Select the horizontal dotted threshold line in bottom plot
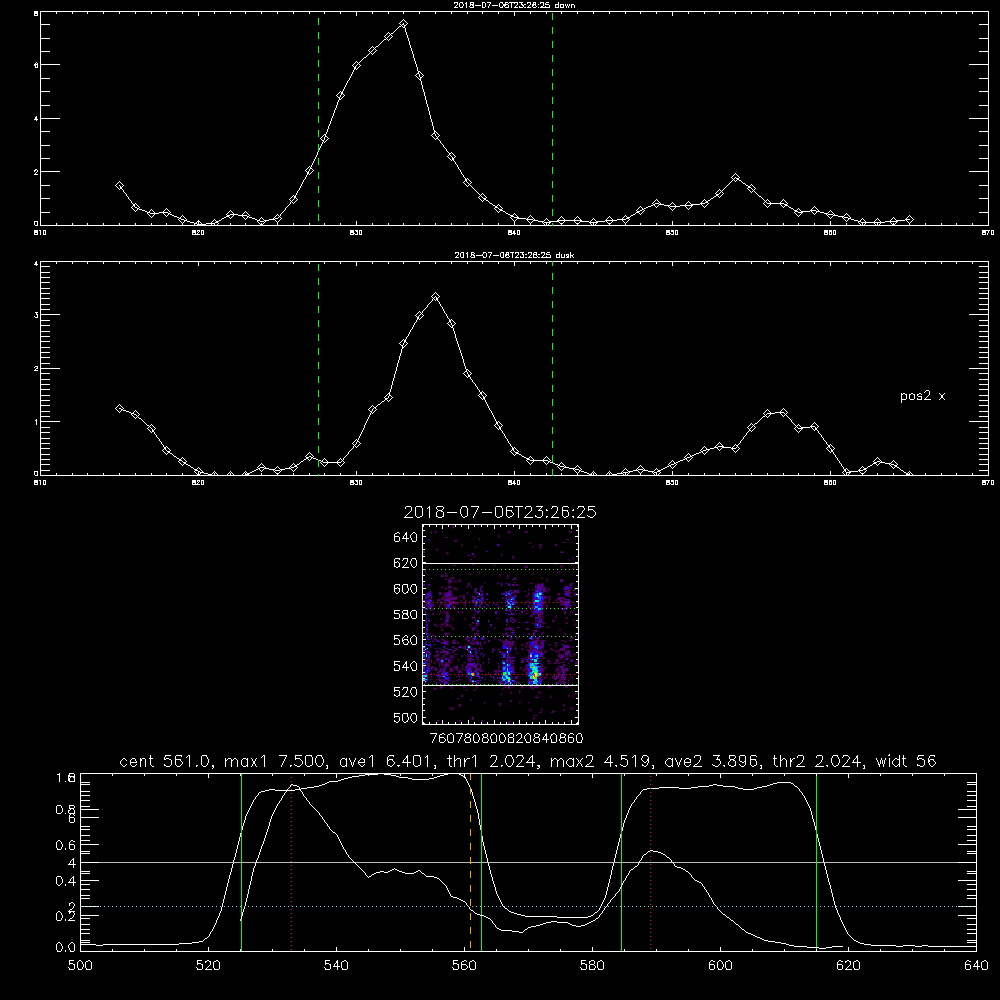 point(528,906)
